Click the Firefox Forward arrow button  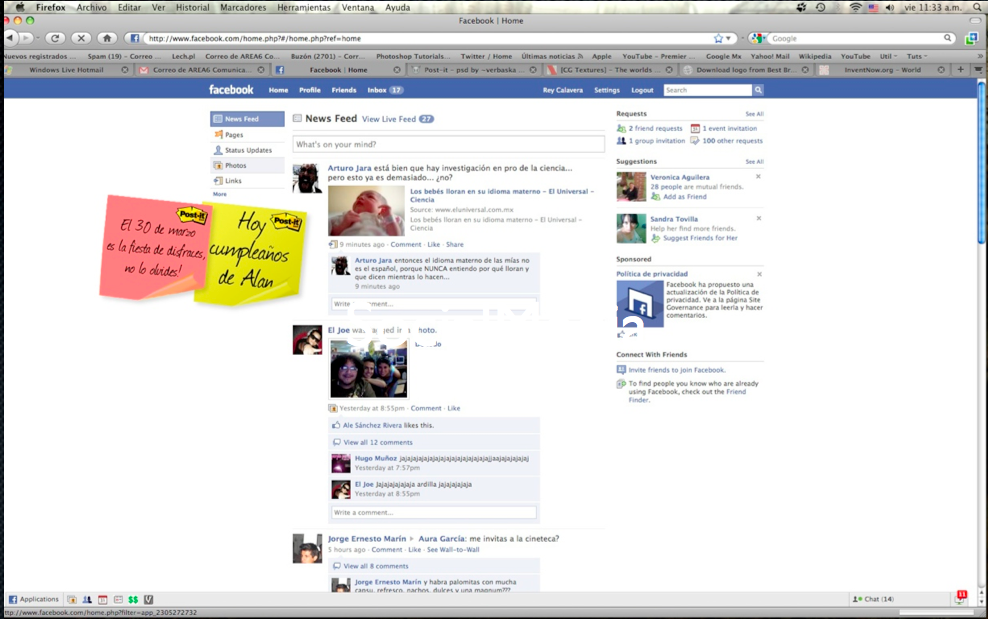tap(25, 38)
